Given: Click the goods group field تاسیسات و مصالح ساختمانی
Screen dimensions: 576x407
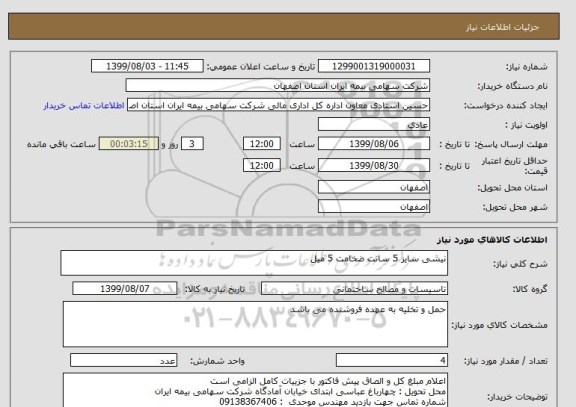Looking at the screenshot, I should pyautogui.click(x=354, y=289).
